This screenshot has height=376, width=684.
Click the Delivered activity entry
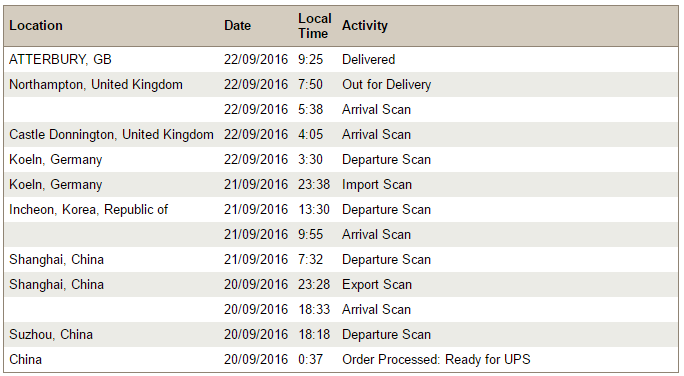pos(369,59)
